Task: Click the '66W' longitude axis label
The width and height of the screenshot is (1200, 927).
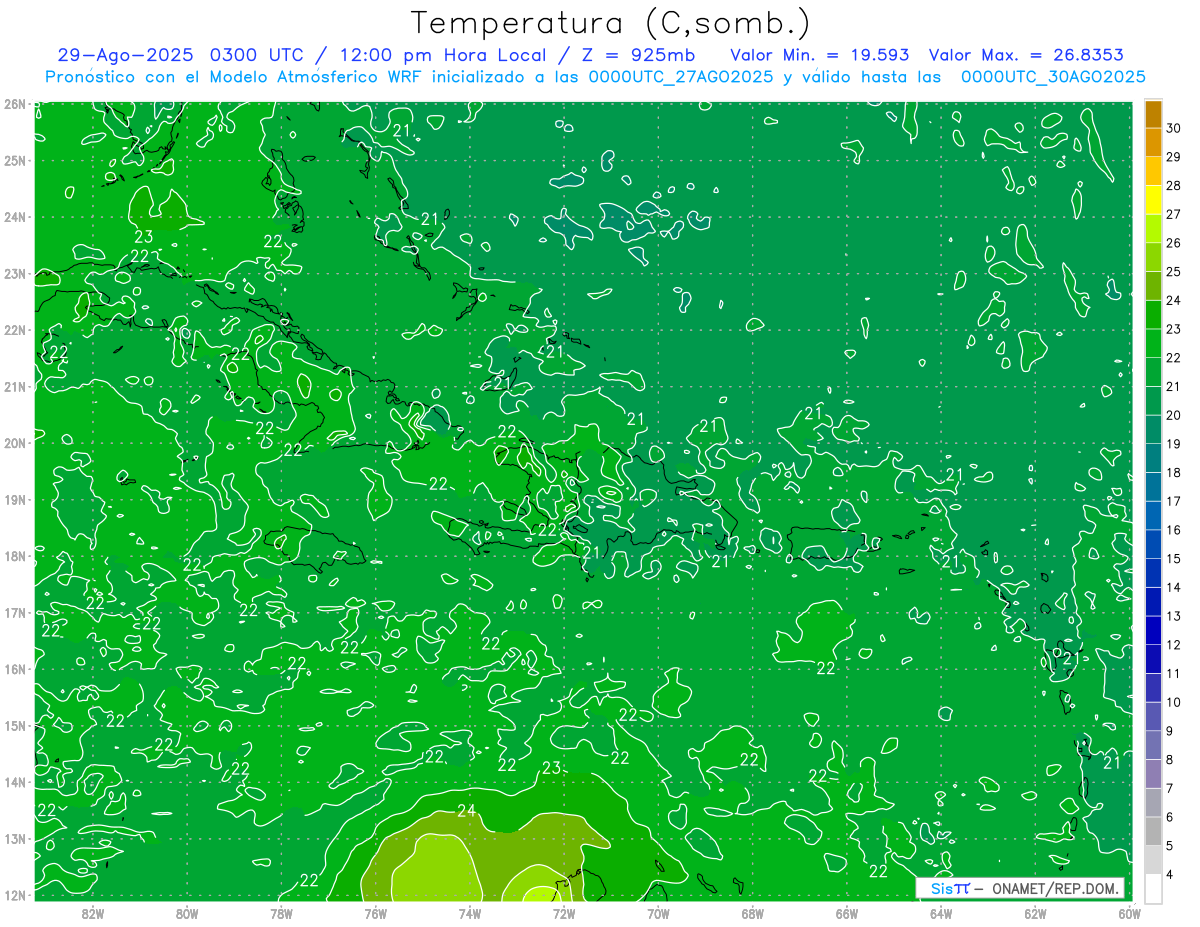Action: [847, 913]
